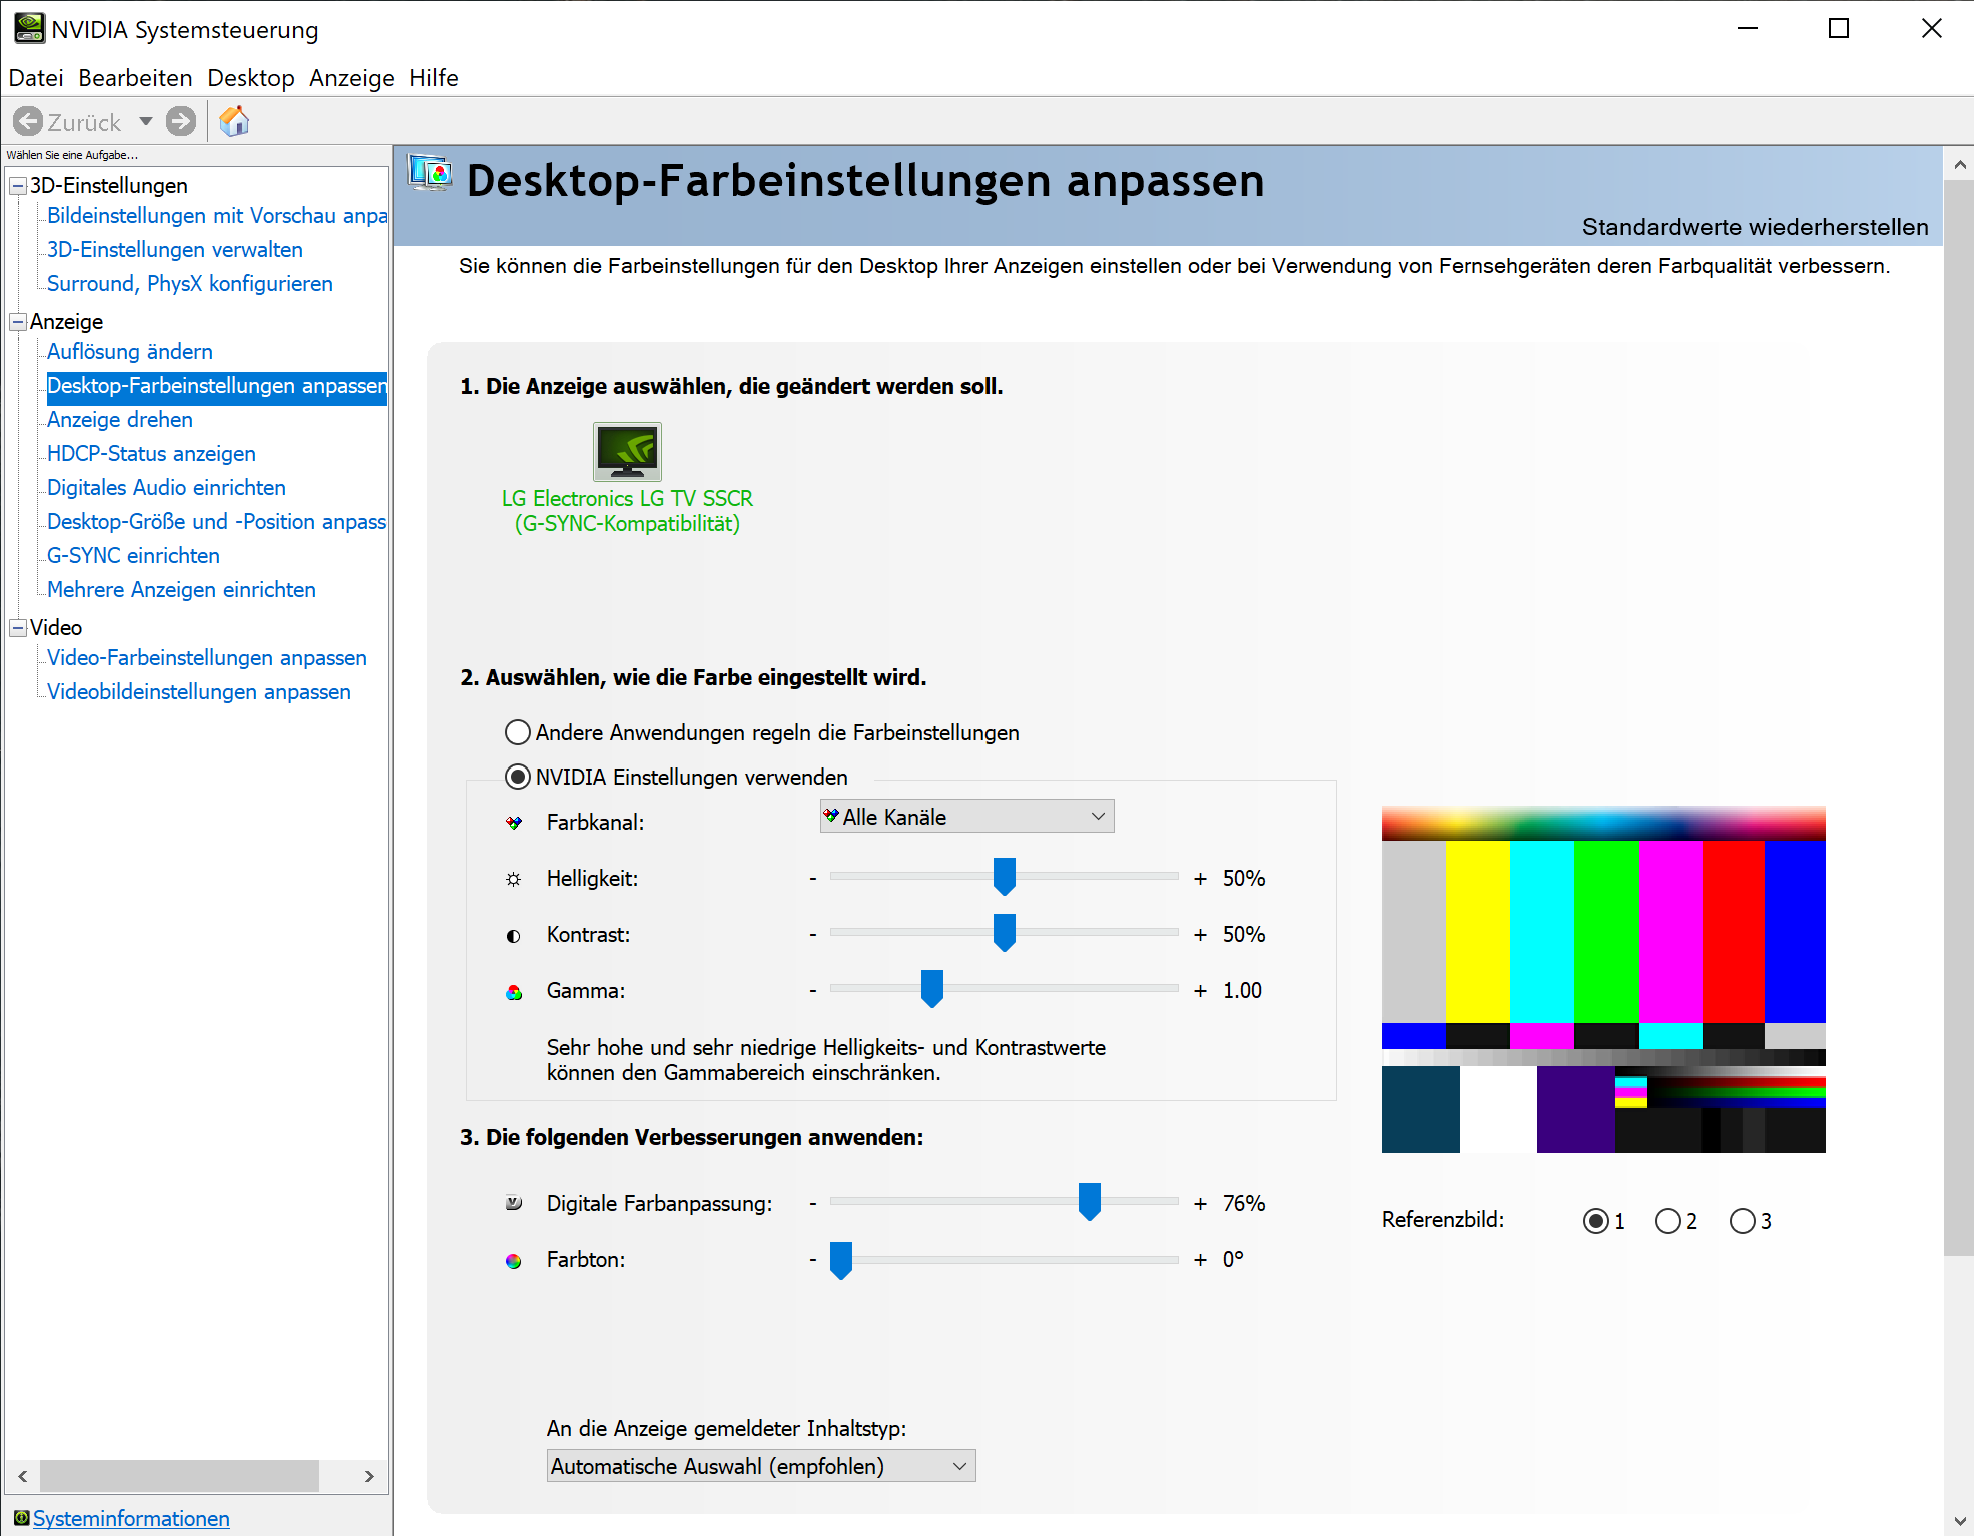Open the Anzeige menu
This screenshot has height=1536, width=1974.
pyautogui.click(x=351, y=78)
